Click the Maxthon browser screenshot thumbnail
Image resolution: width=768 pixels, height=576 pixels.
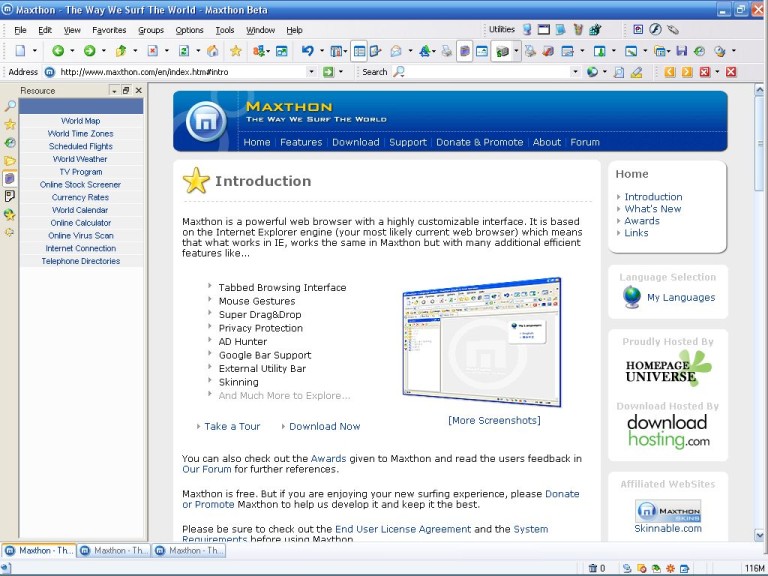pos(481,342)
